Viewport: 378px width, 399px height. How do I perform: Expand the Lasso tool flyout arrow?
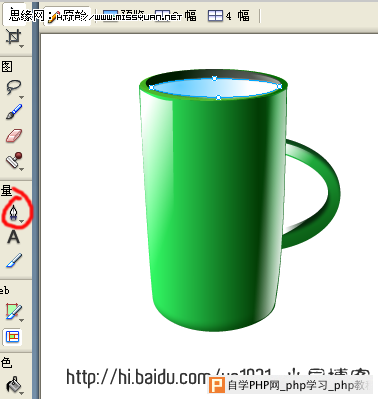tap(22, 97)
